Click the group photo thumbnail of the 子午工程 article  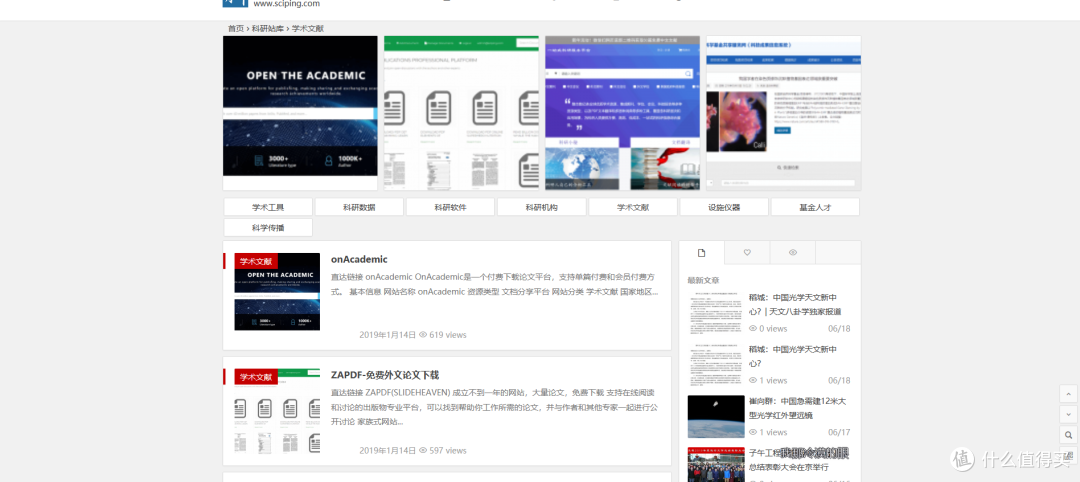pos(716,465)
